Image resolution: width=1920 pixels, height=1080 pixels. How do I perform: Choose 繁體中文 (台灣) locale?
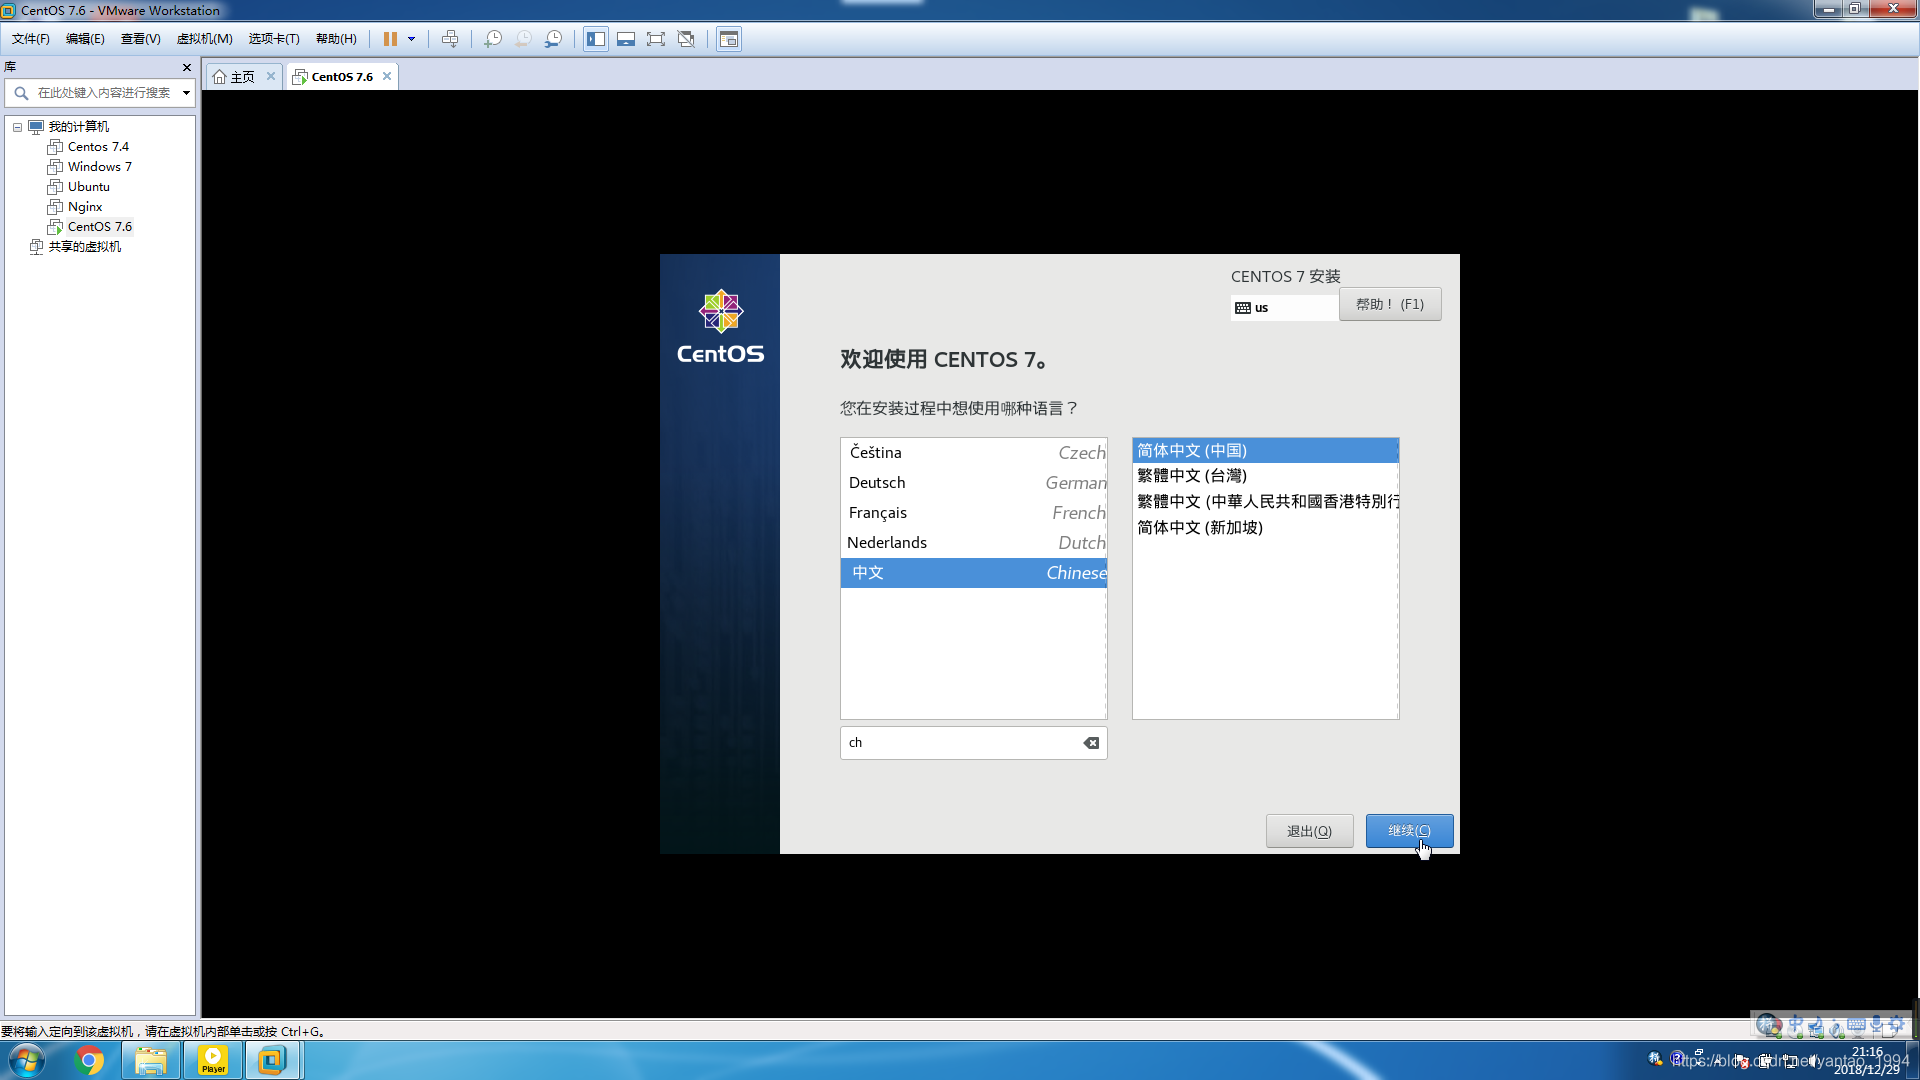1265,476
